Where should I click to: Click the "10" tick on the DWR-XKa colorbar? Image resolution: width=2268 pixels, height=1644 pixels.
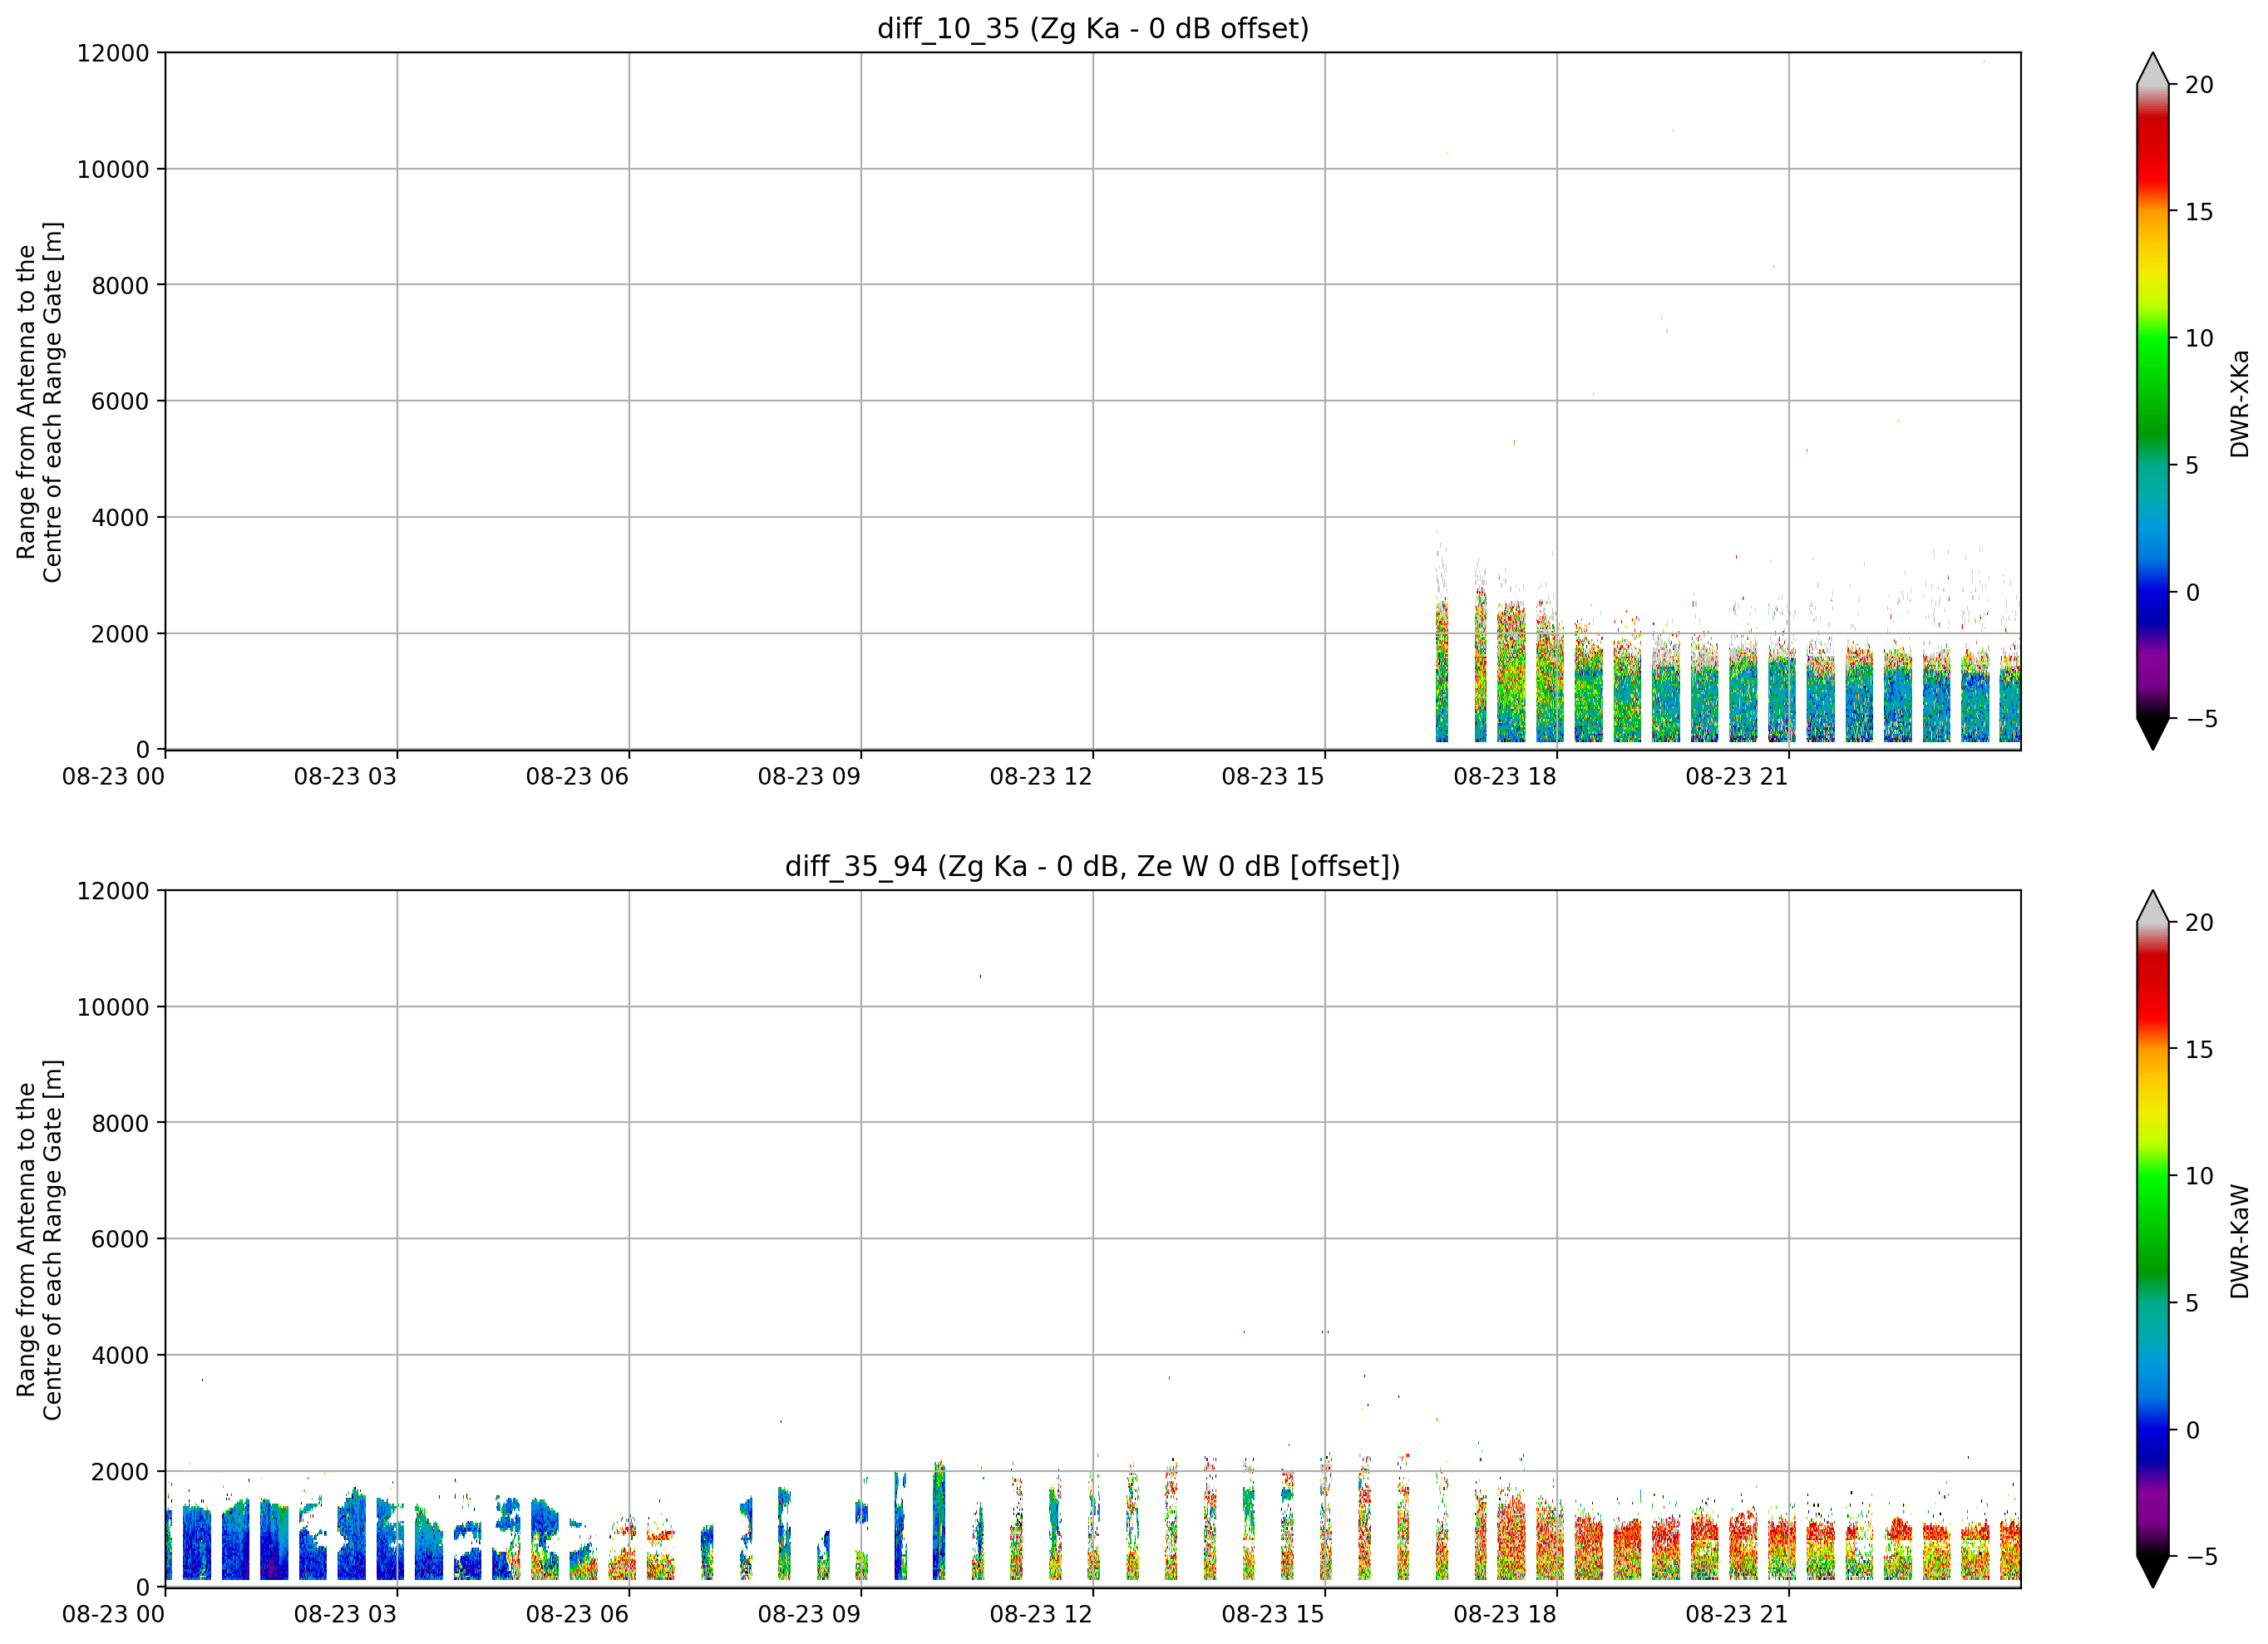pos(2199,339)
